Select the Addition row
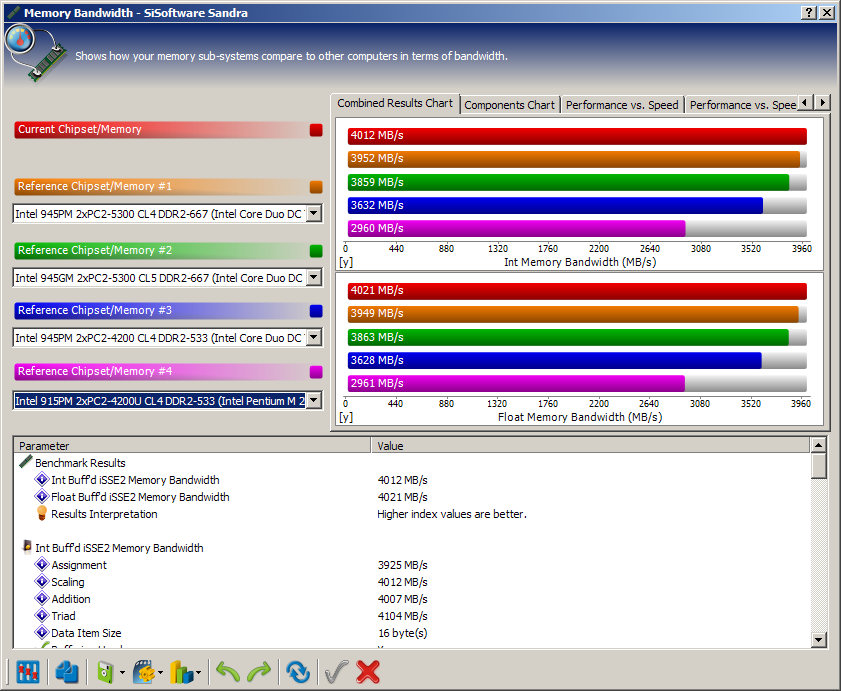This screenshot has width=841, height=691. 412,599
